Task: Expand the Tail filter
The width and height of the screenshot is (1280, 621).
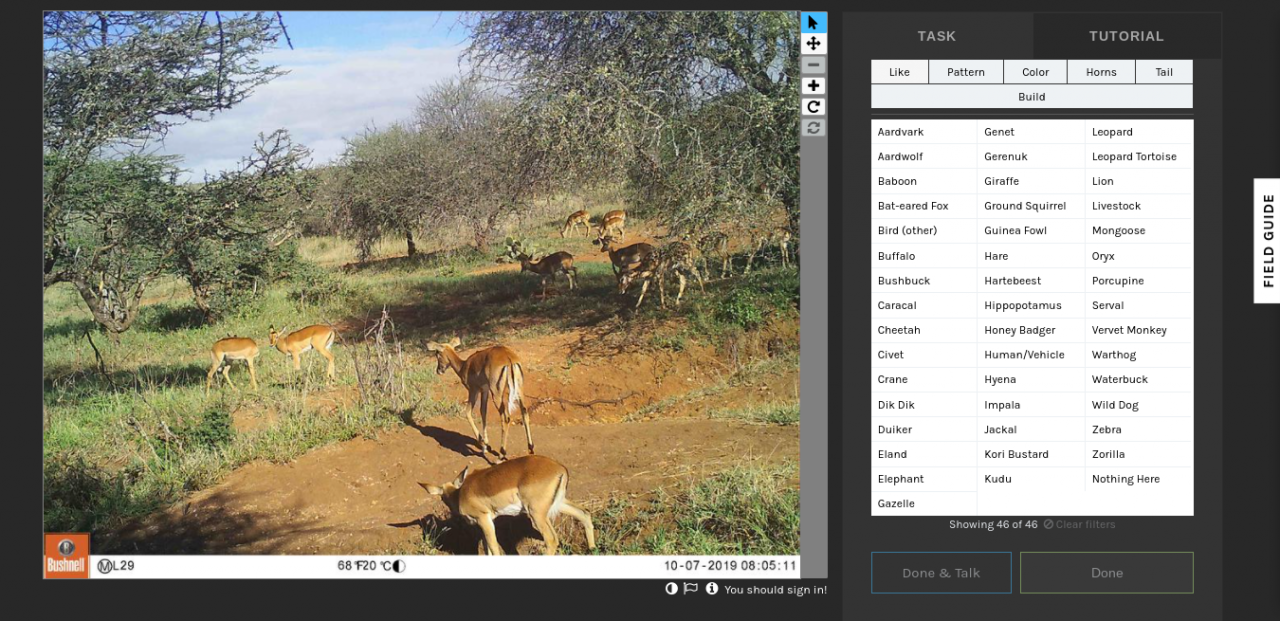Action: pyautogui.click(x=1164, y=72)
